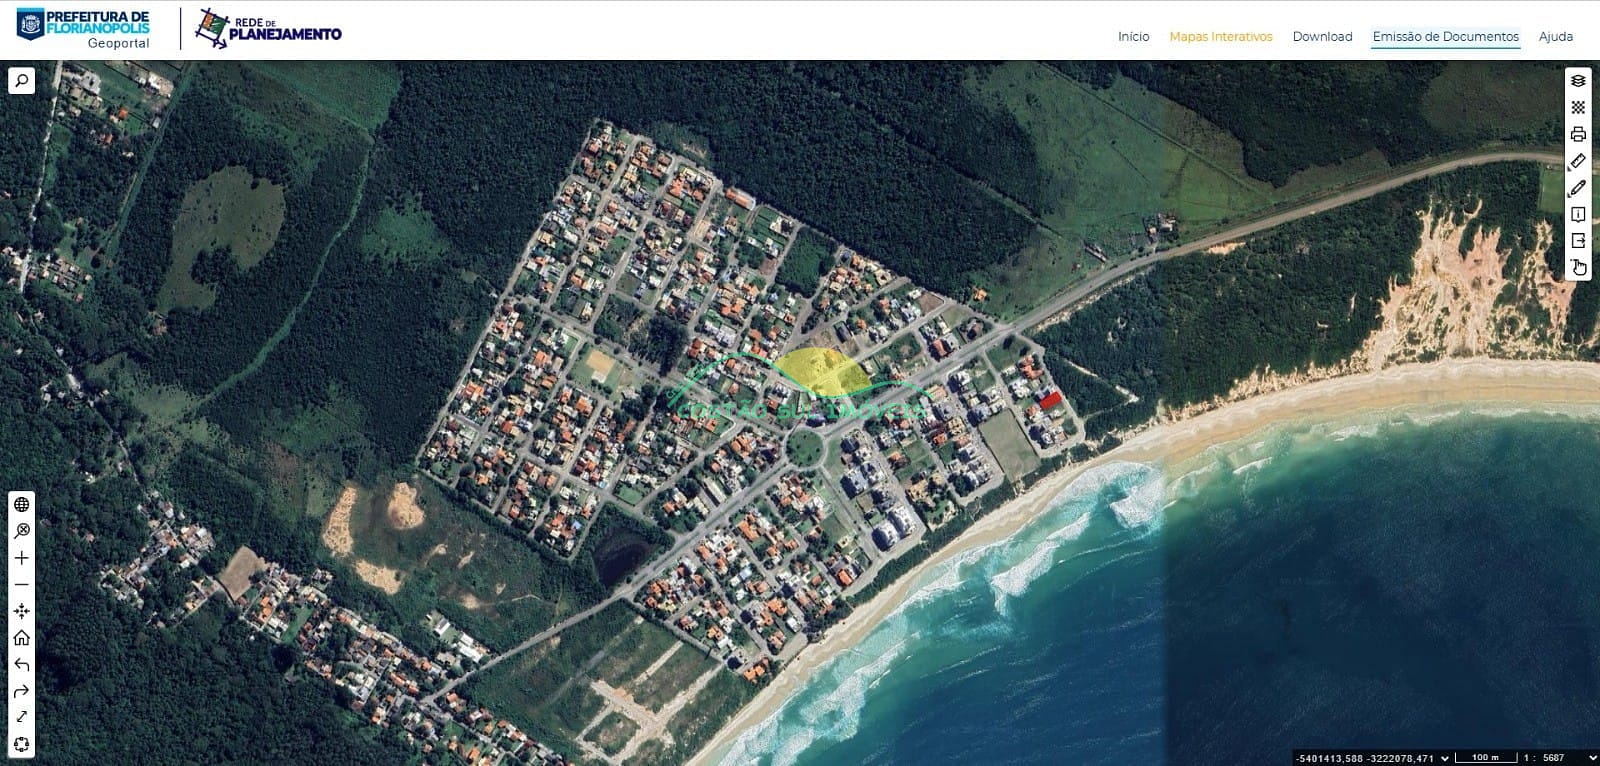Screen dimensions: 1600x766
Task: Click the print map icon
Action: (1578, 135)
